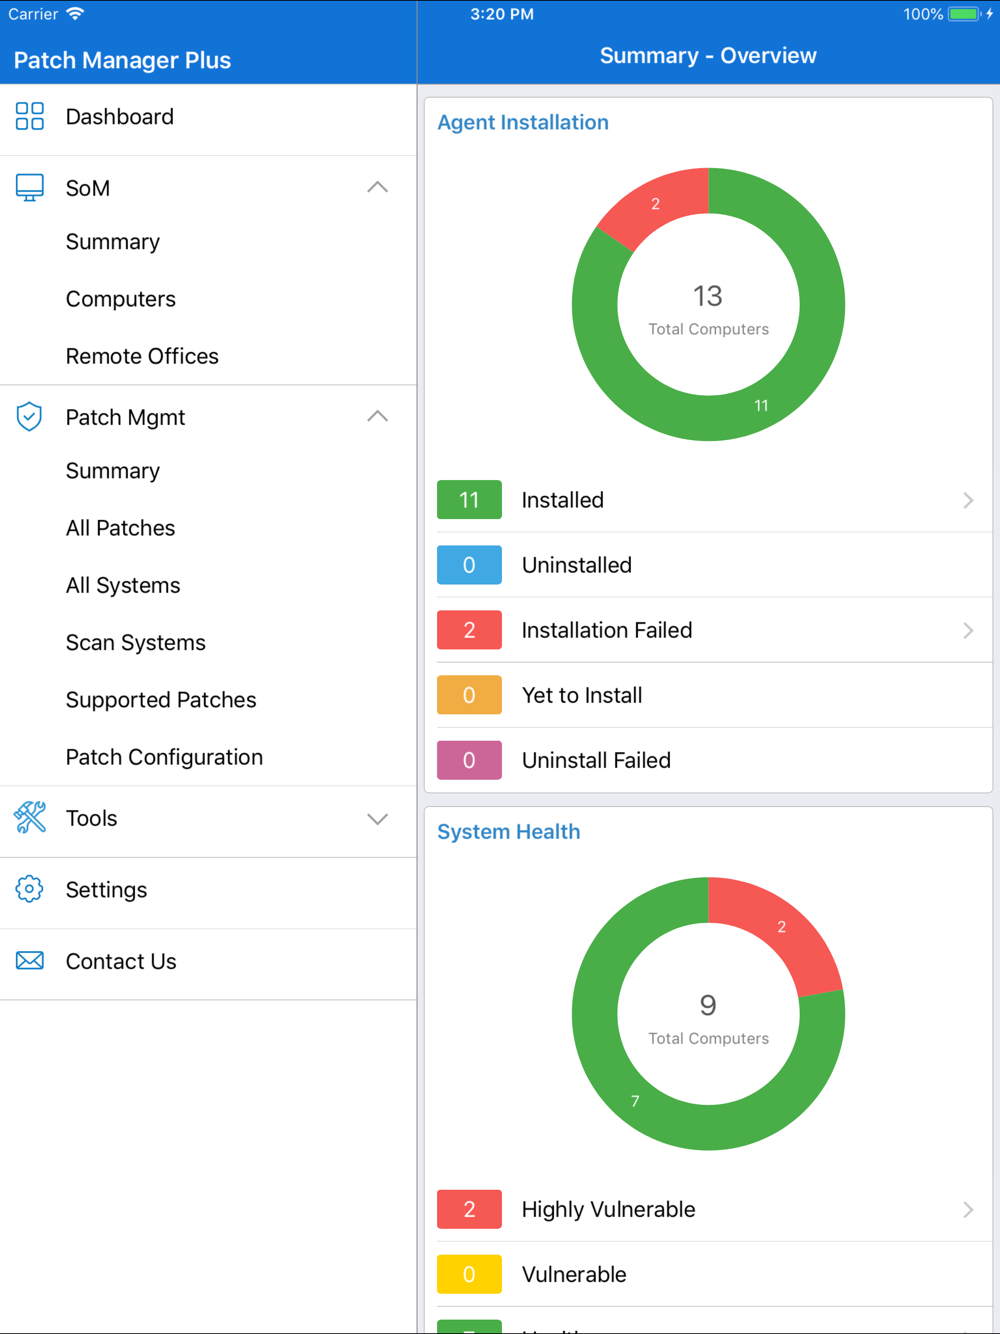Click the pink Uninstall Failed badge

point(469,760)
